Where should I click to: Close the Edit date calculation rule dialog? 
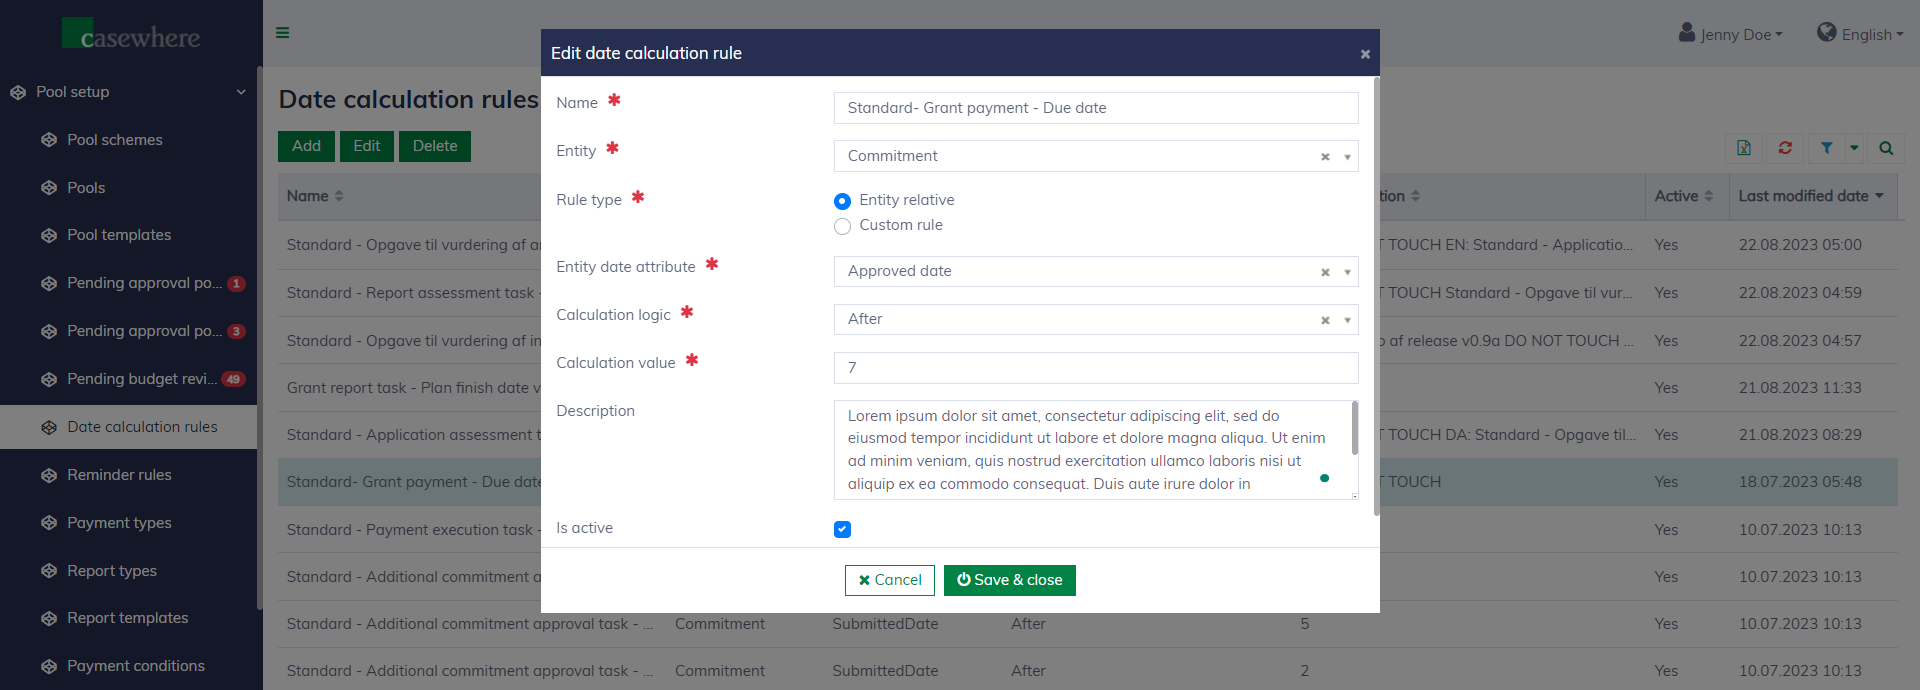coord(1365,54)
